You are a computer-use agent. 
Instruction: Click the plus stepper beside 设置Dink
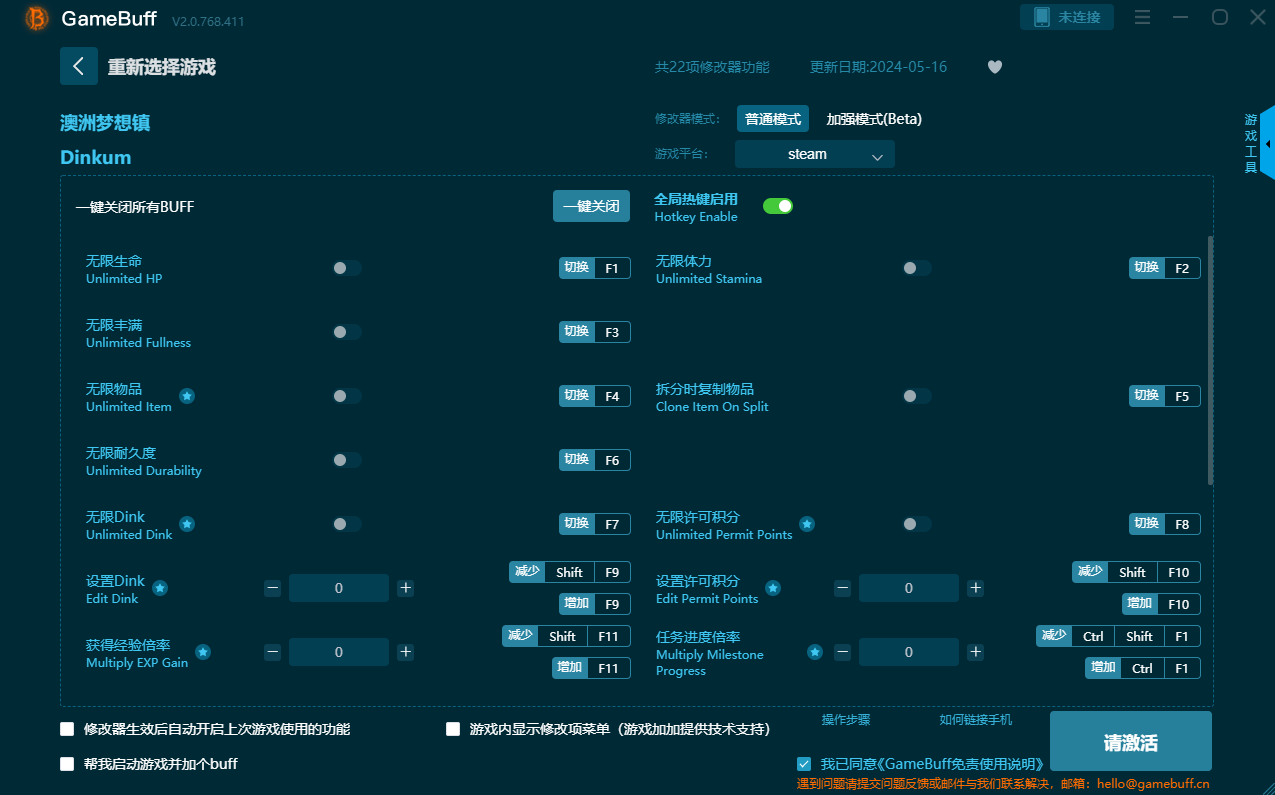[405, 588]
